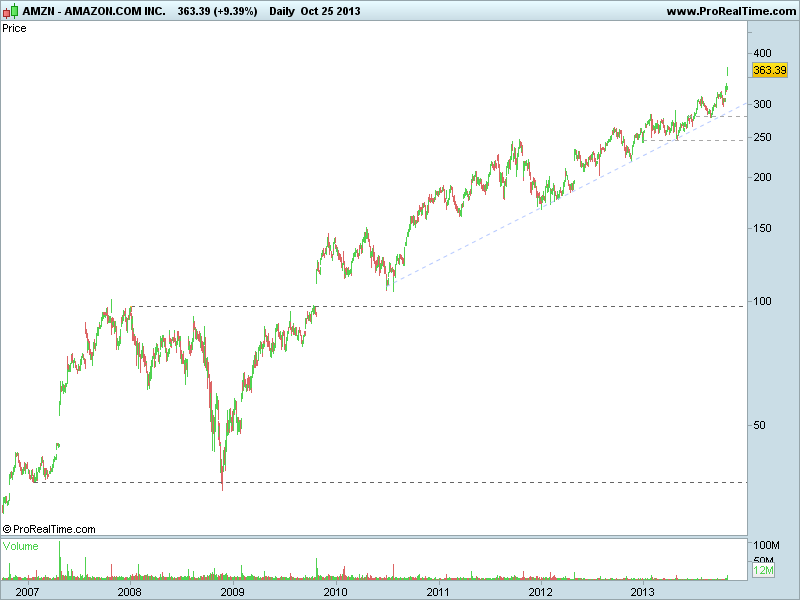Click the candlestick icon beside AMZN title
Image resolution: width=800 pixels, height=600 pixels.
point(11,11)
